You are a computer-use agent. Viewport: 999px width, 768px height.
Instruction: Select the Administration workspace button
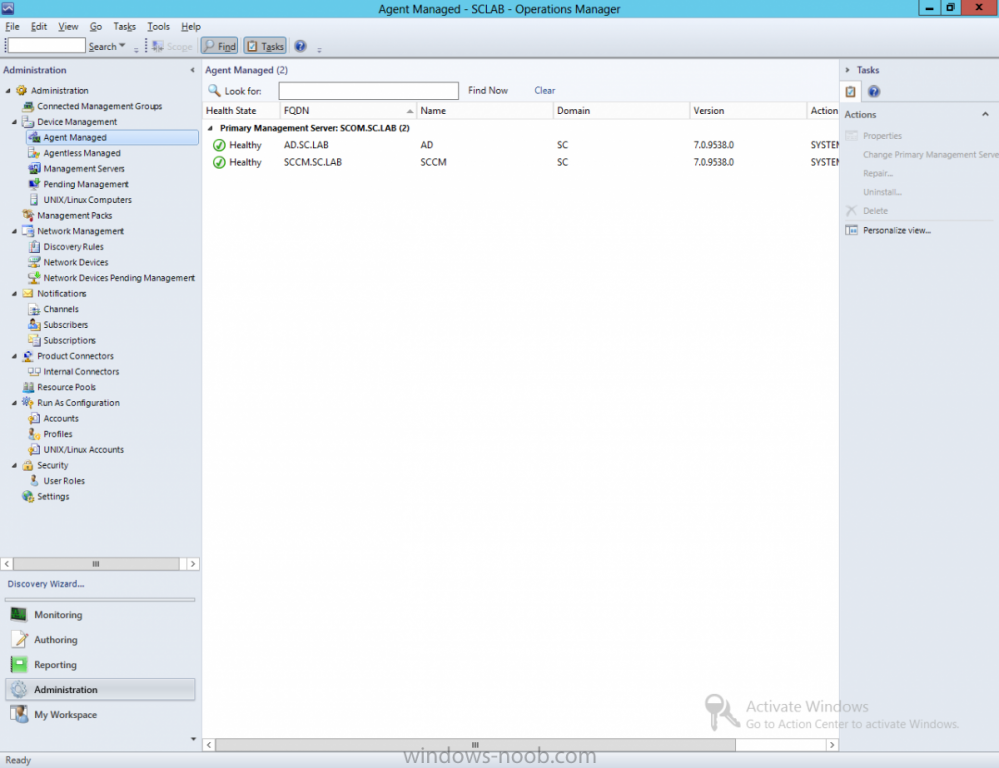[100, 690]
